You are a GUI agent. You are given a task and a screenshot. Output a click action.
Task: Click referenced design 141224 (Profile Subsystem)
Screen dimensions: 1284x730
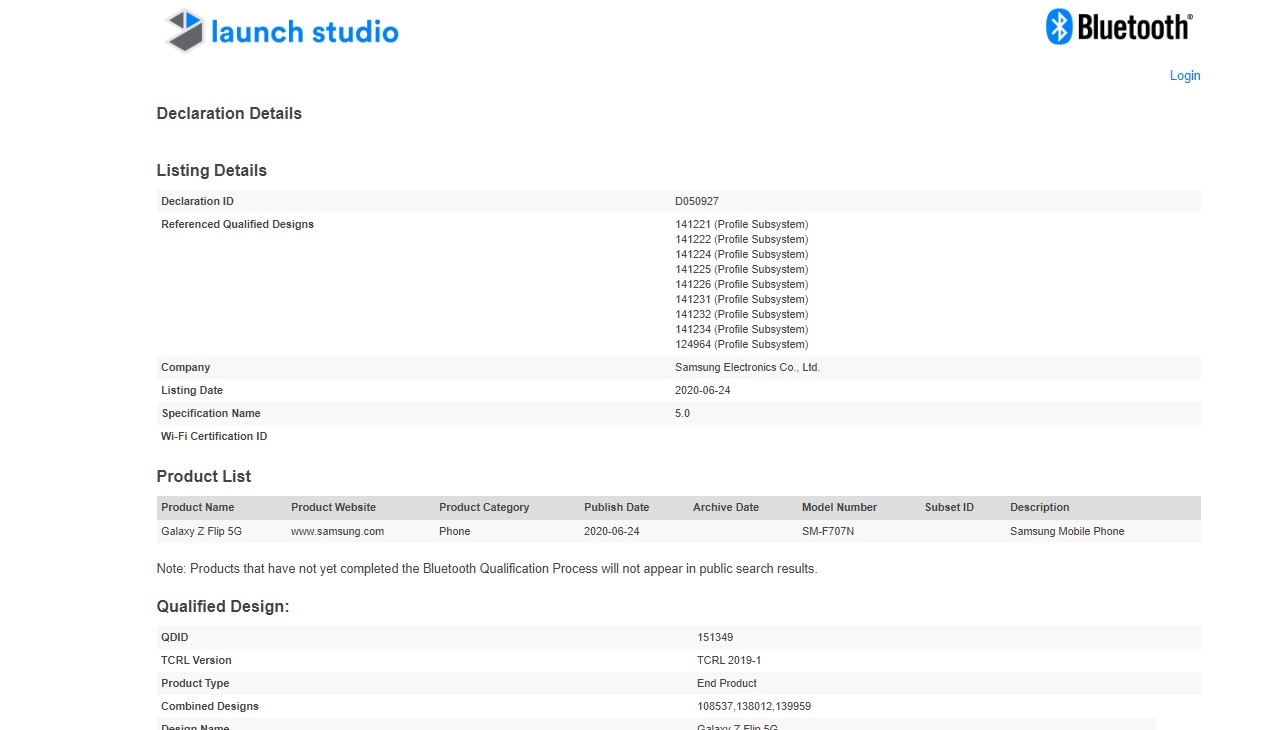[742, 255]
